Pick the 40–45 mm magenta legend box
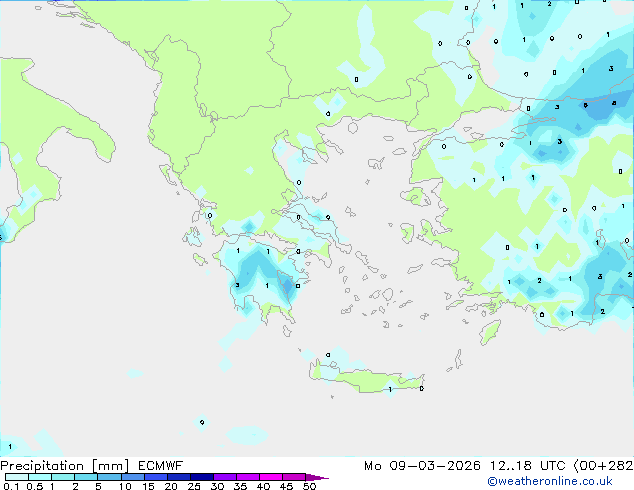The image size is (634, 490). pyautogui.click(x=271, y=477)
